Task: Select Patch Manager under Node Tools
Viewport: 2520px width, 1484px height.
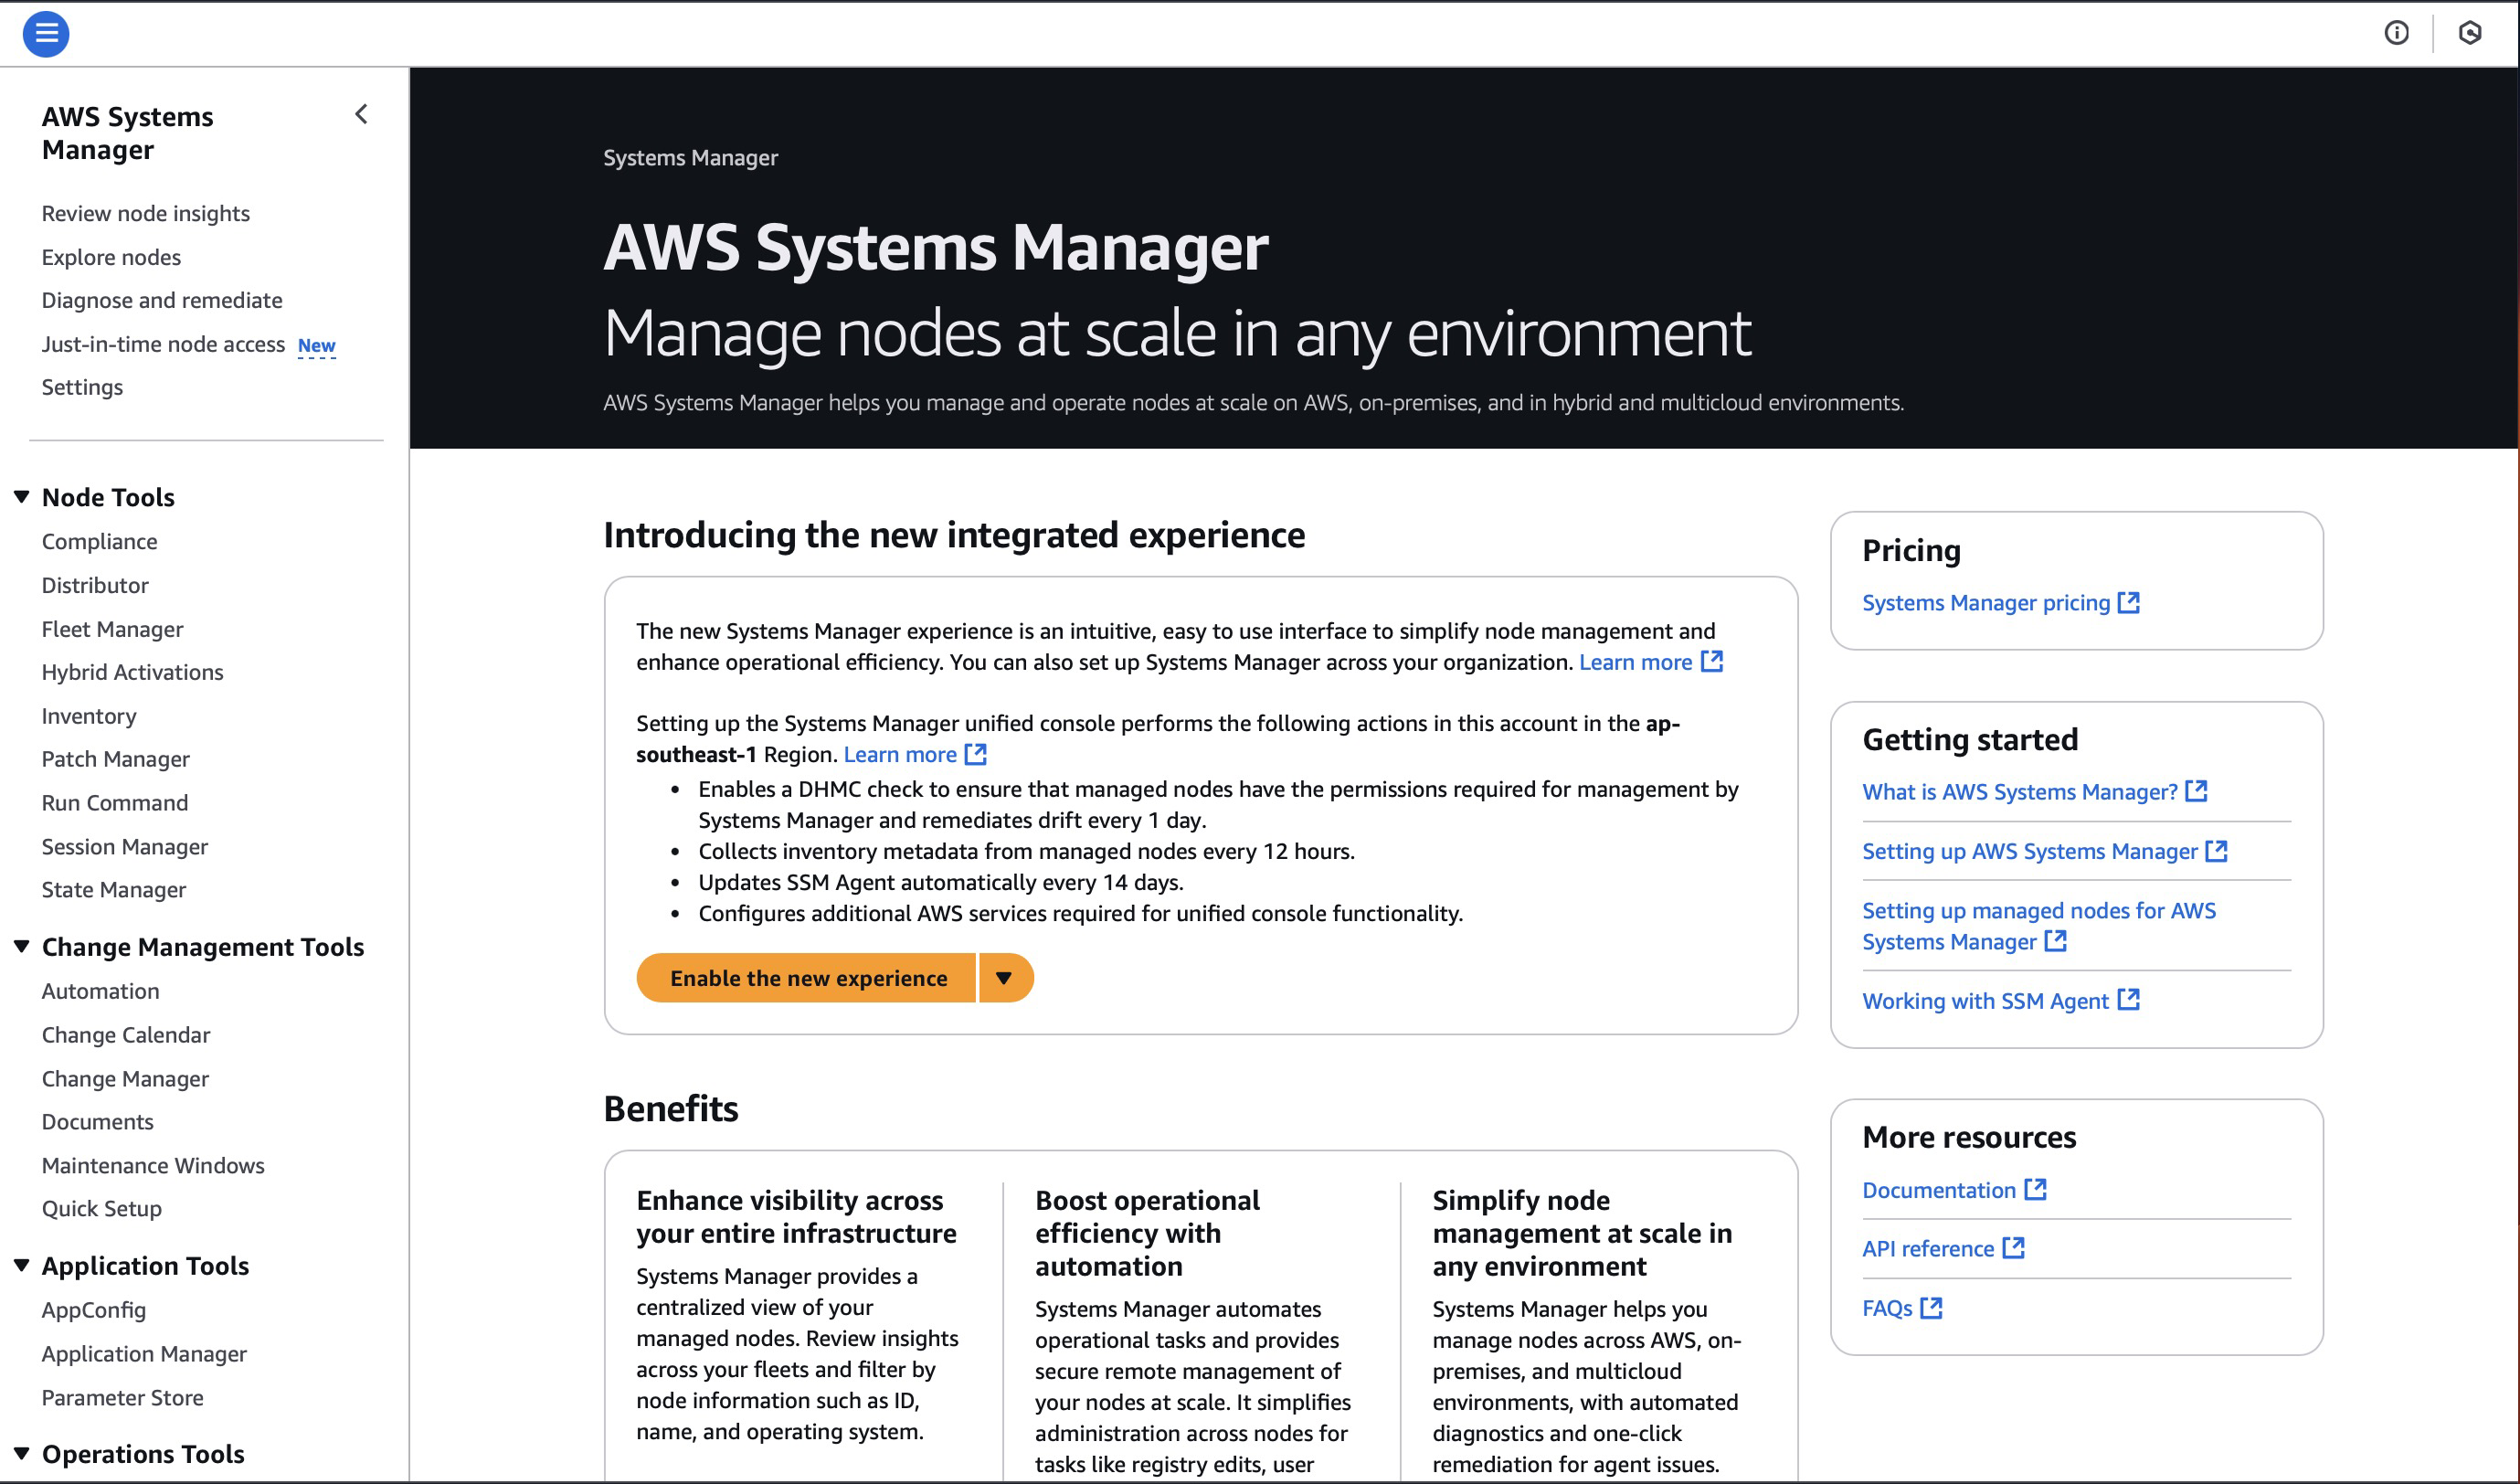Action: (x=115, y=758)
